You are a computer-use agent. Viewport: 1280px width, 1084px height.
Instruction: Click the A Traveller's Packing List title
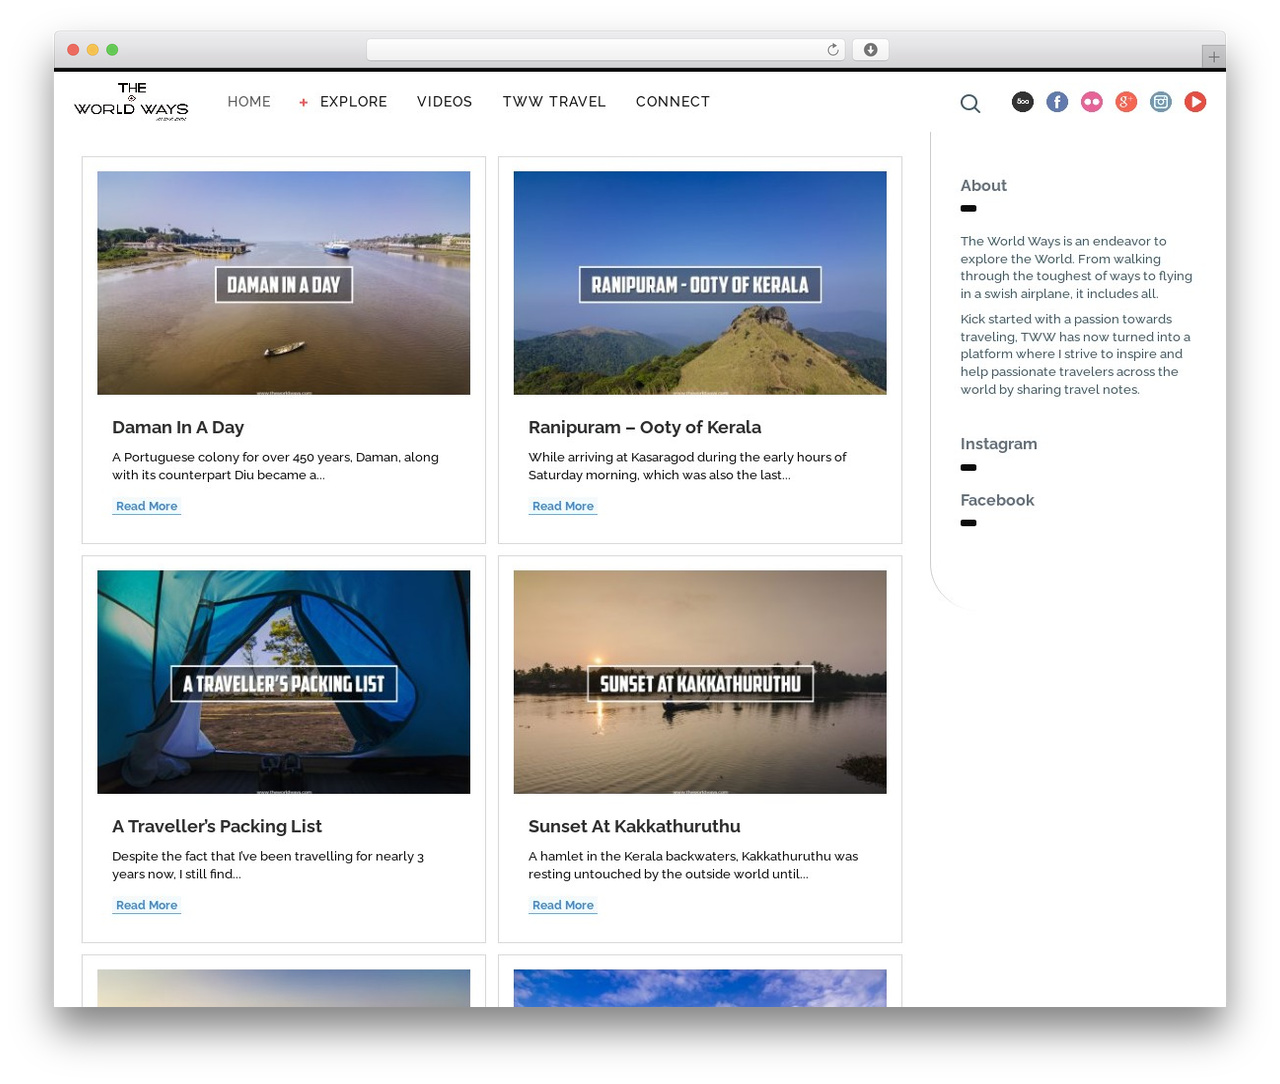(x=217, y=826)
